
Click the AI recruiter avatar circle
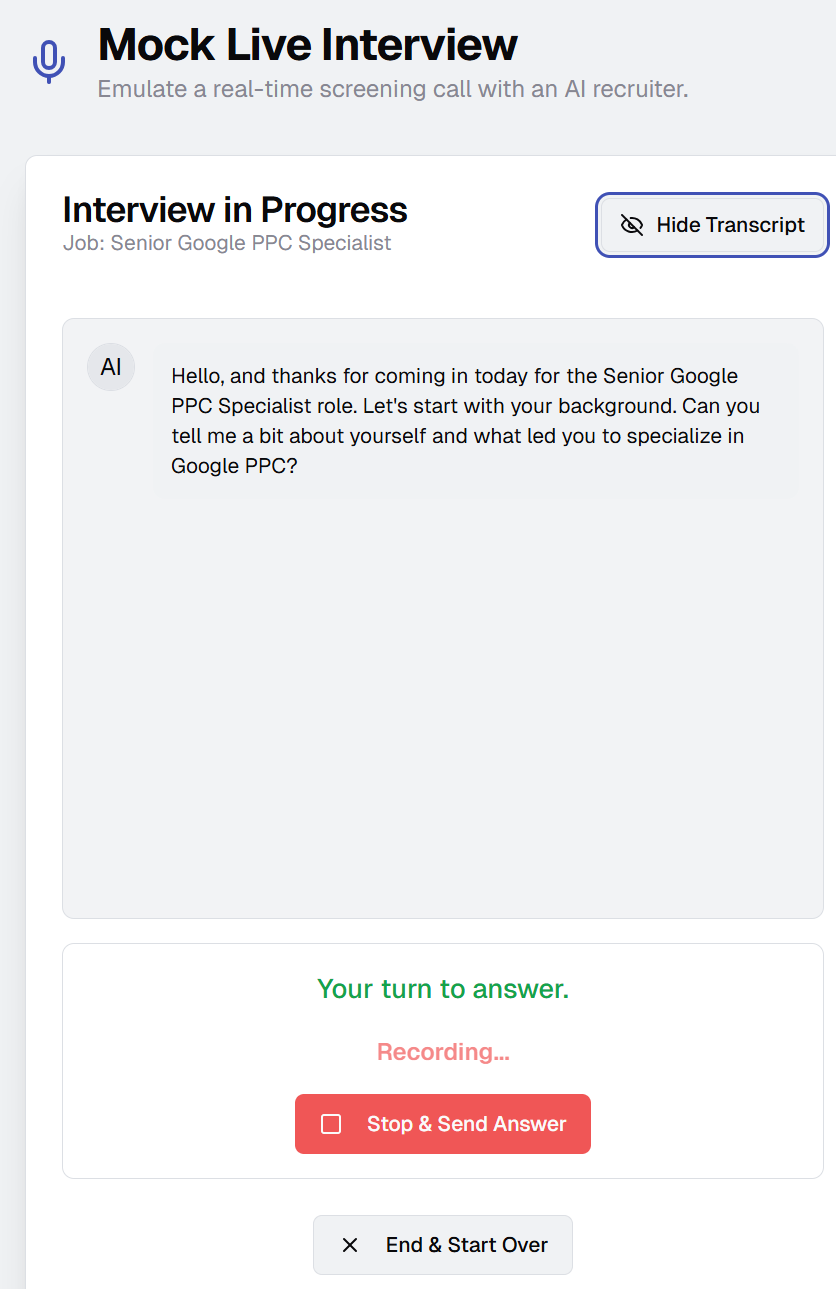(x=111, y=367)
